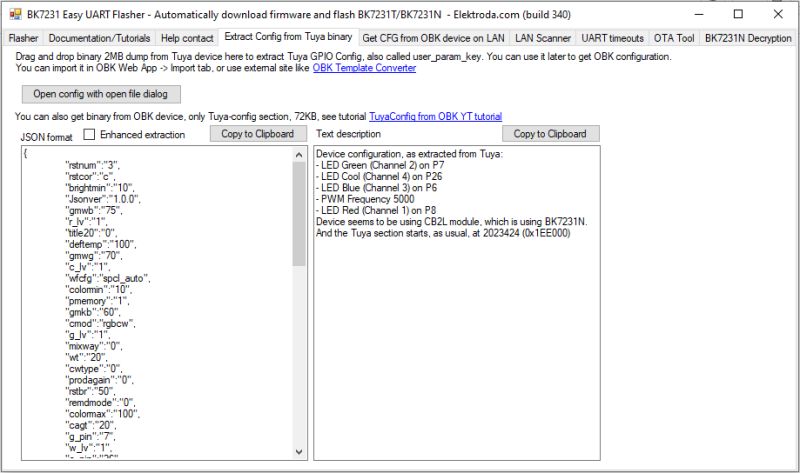Click the CB2L module BK7231N description line
Screen dimensions: 800x473
point(452,221)
